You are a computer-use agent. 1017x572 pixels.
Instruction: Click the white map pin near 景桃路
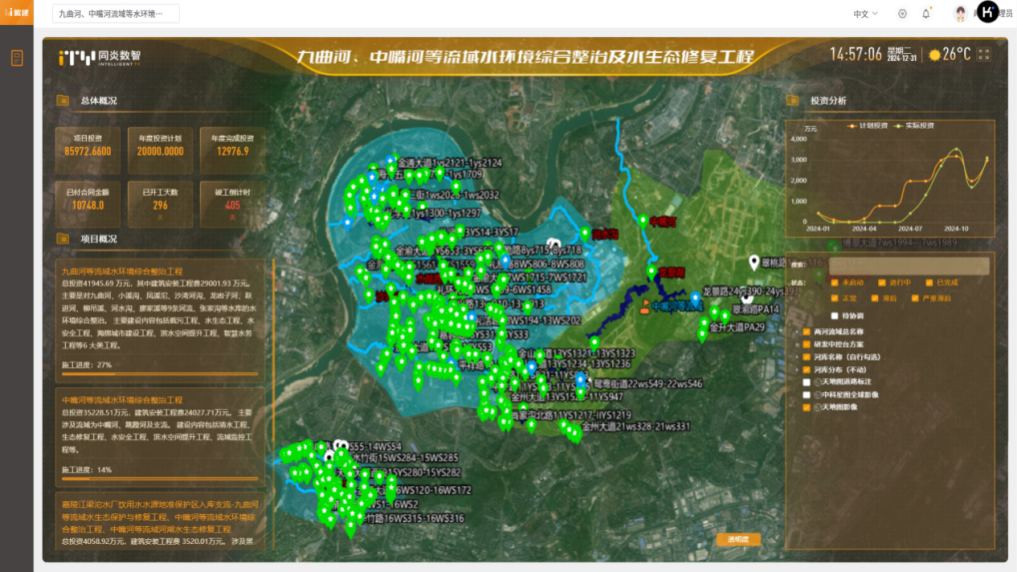(754, 263)
